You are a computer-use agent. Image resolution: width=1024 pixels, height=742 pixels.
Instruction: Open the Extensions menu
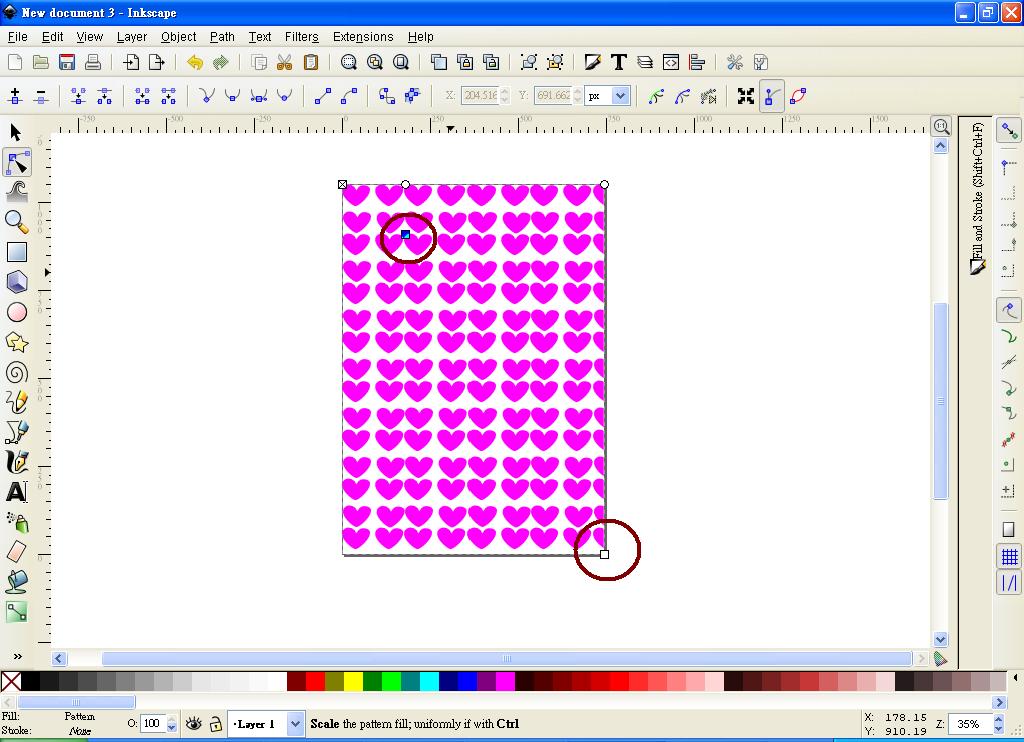point(362,36)
